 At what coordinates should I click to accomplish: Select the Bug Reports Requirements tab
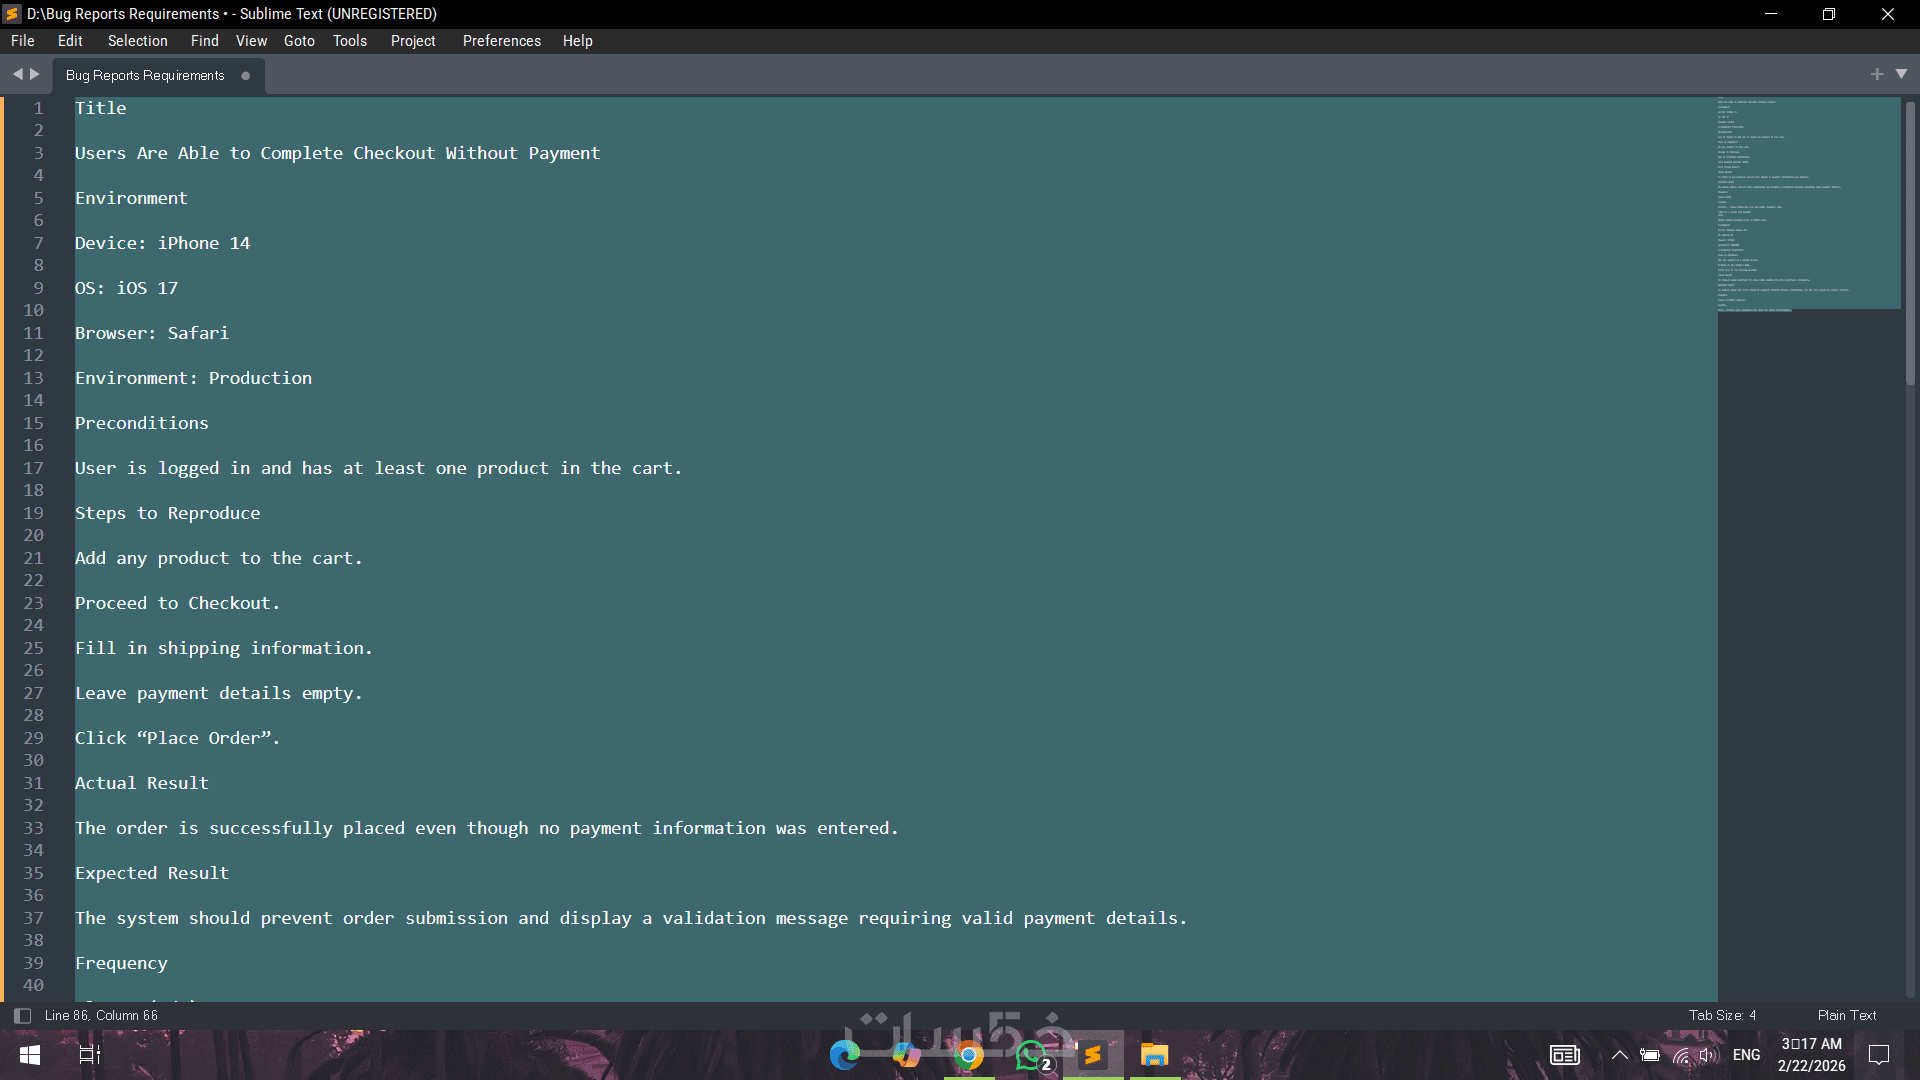coord(145,76)
